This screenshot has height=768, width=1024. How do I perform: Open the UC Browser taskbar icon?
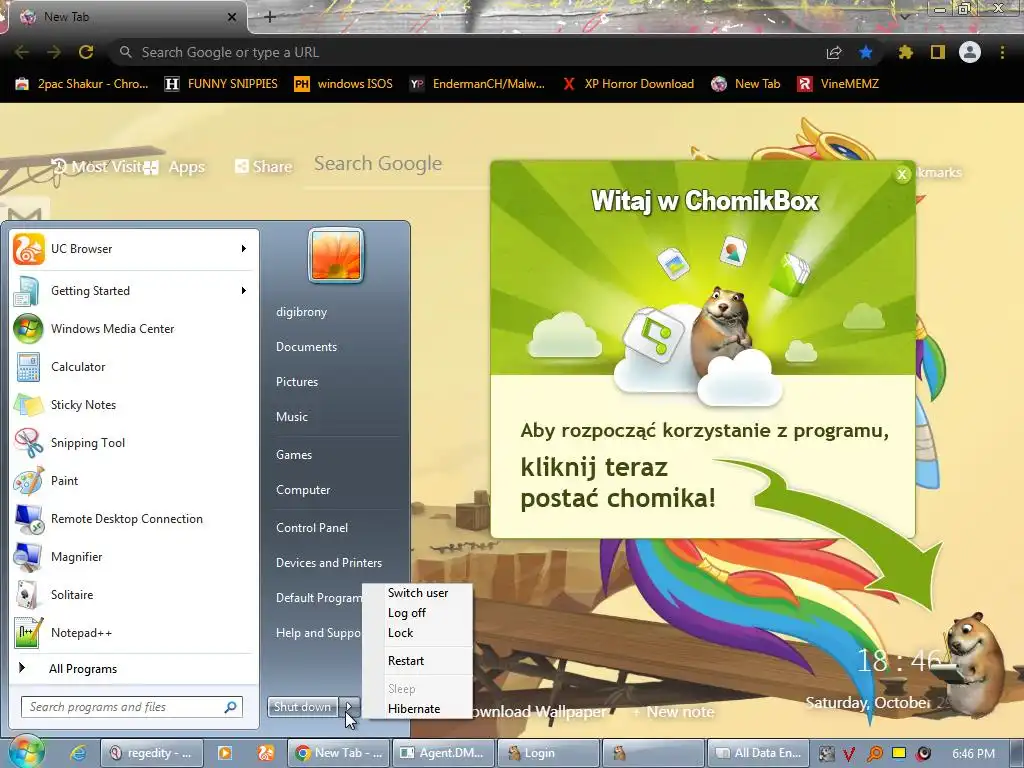266,753
